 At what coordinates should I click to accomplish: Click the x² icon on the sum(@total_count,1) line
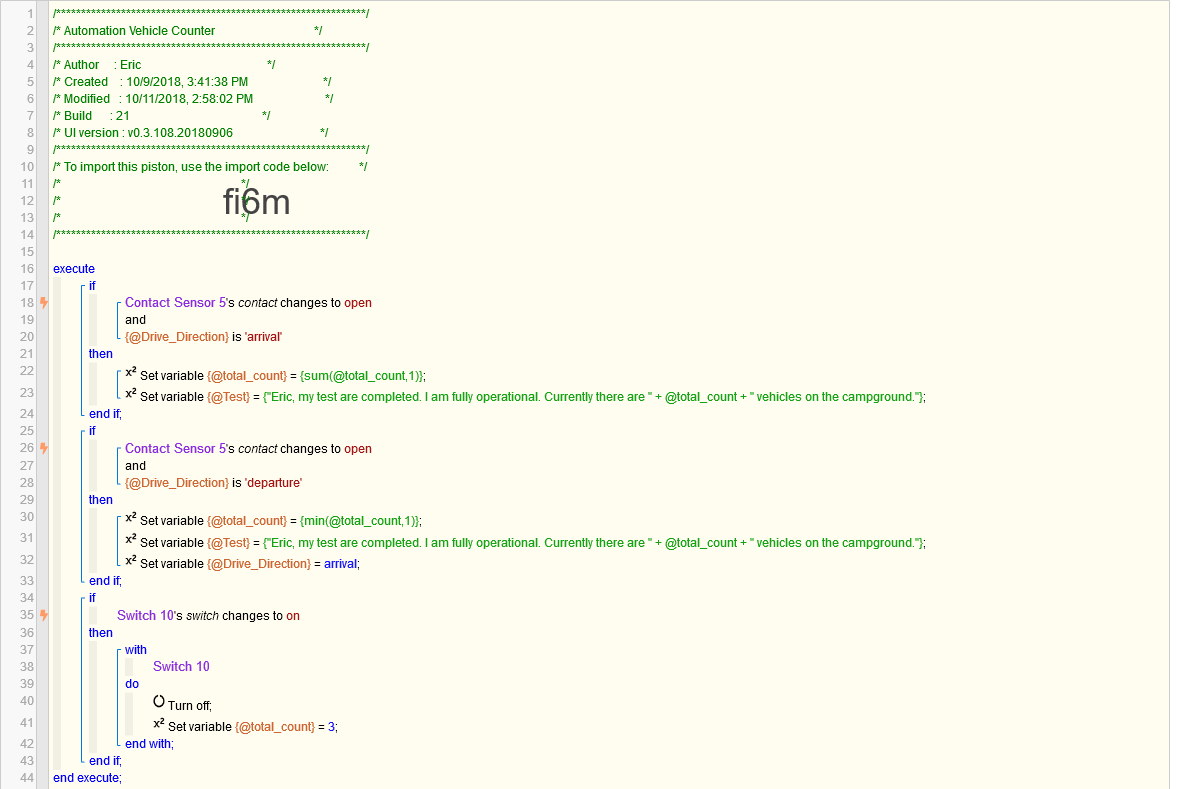[x=131, y=373]
